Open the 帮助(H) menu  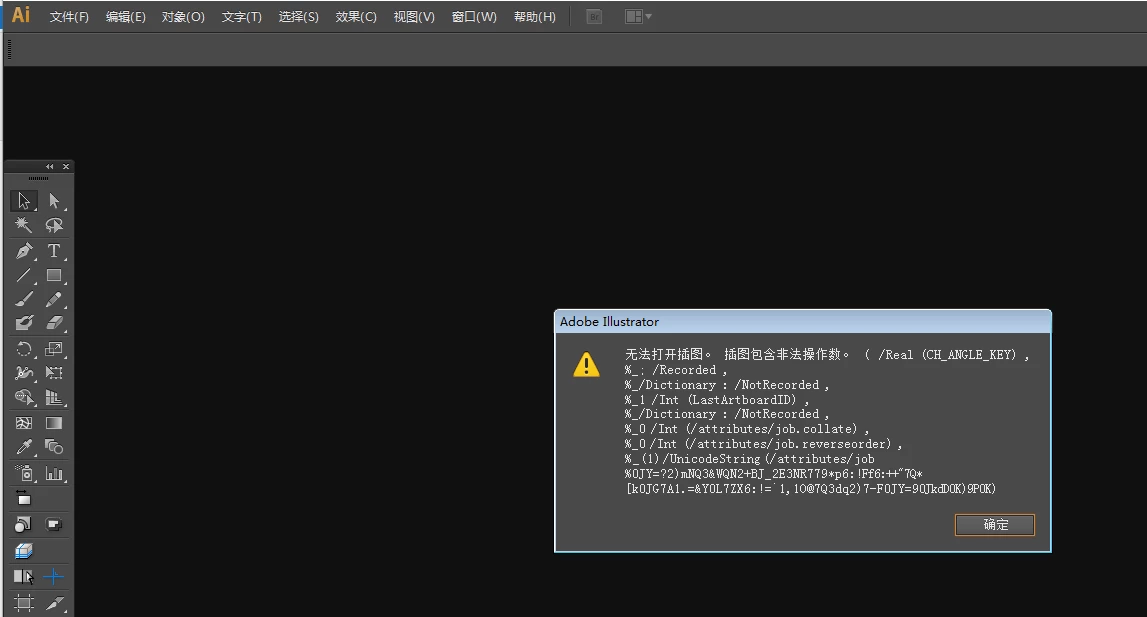point(535,16)
